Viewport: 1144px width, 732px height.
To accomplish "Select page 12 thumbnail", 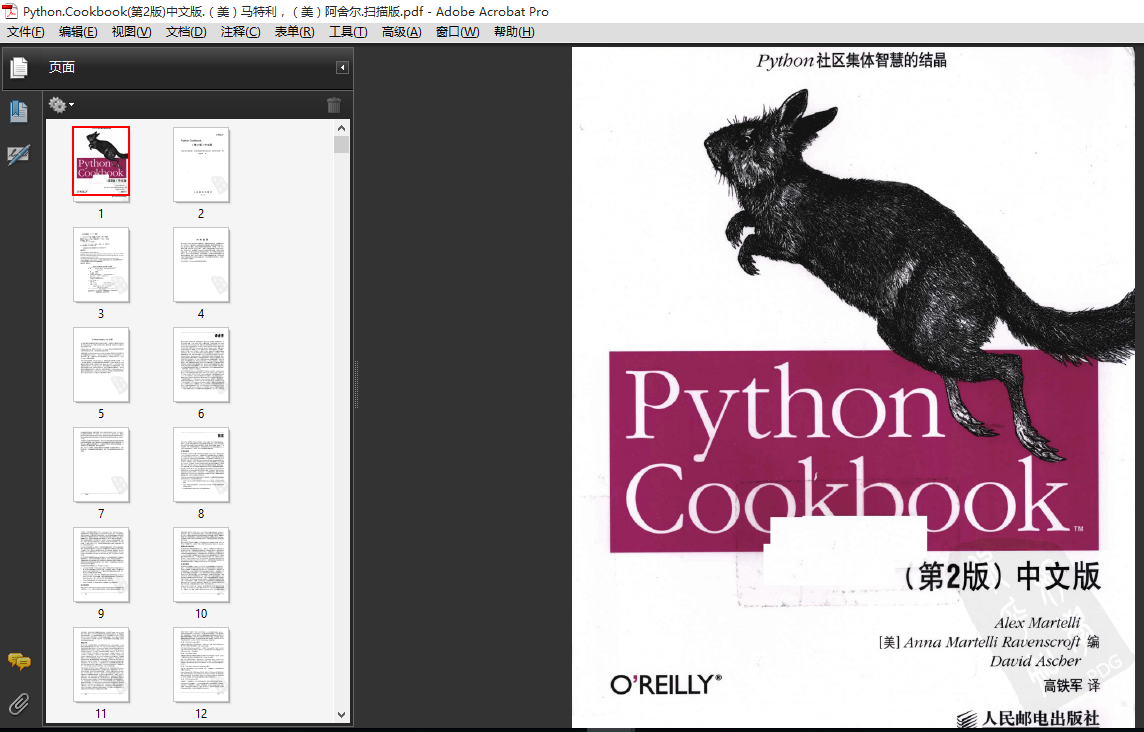I will click(x=201, y=664).
